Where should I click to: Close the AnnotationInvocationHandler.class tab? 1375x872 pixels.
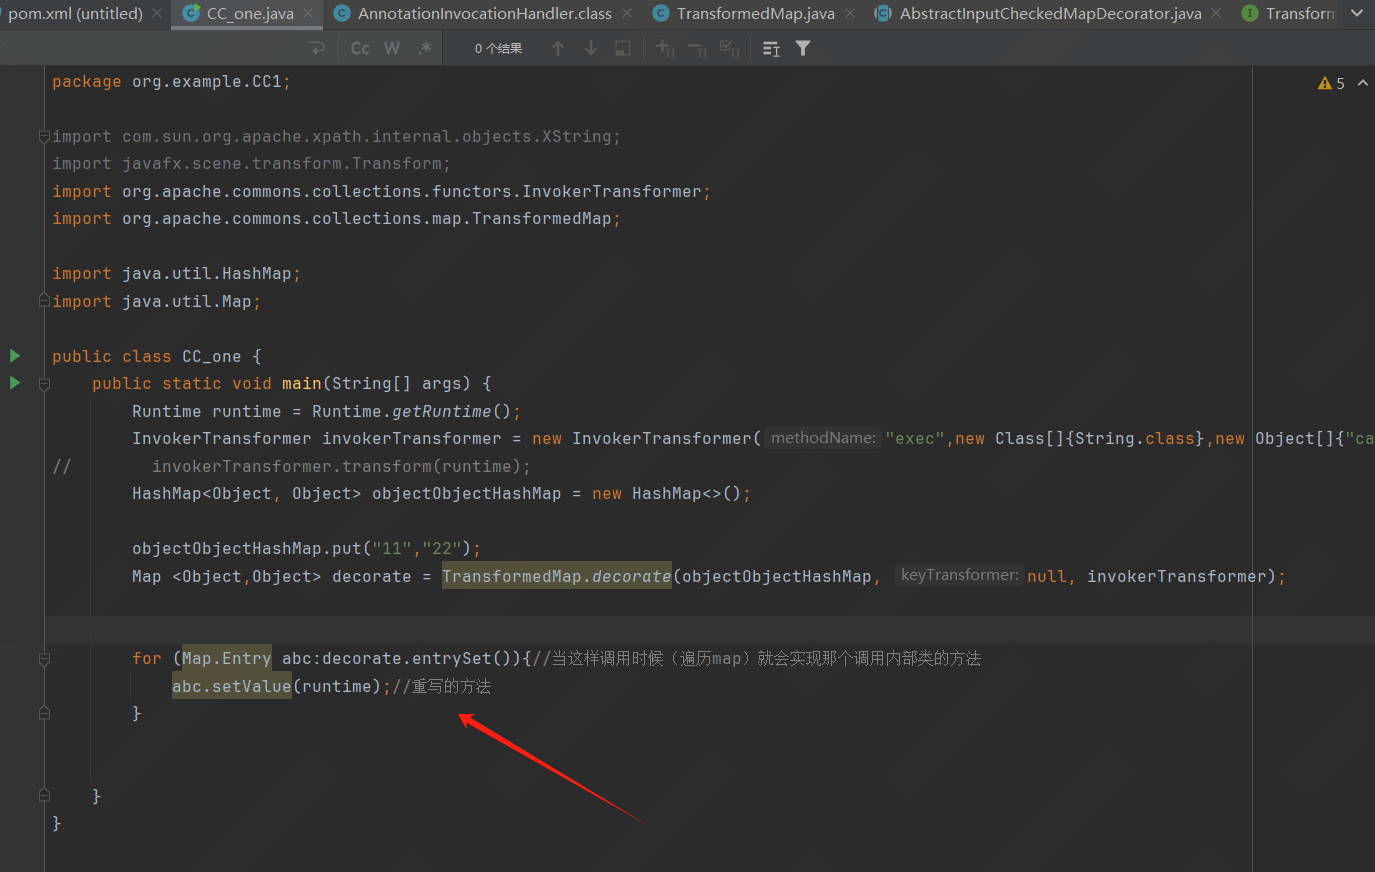tap(627, 14)
